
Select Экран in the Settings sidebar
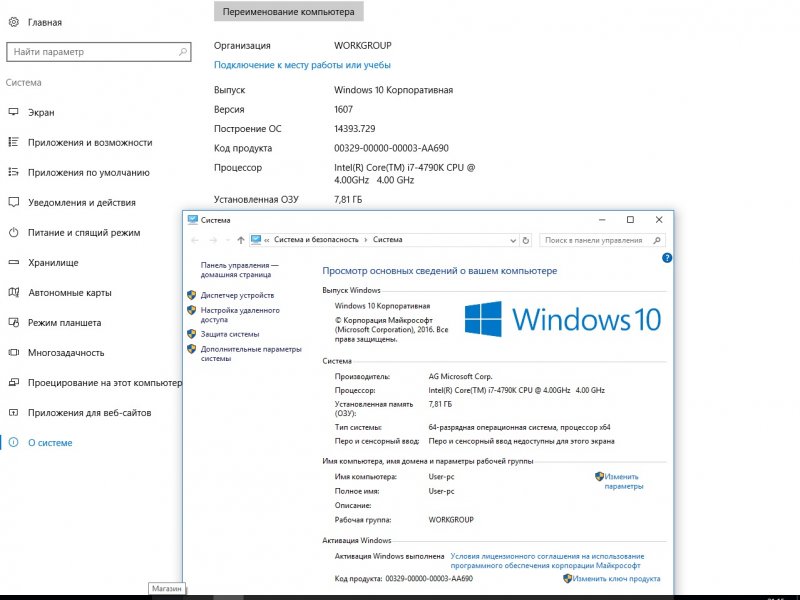click(41, 113)
